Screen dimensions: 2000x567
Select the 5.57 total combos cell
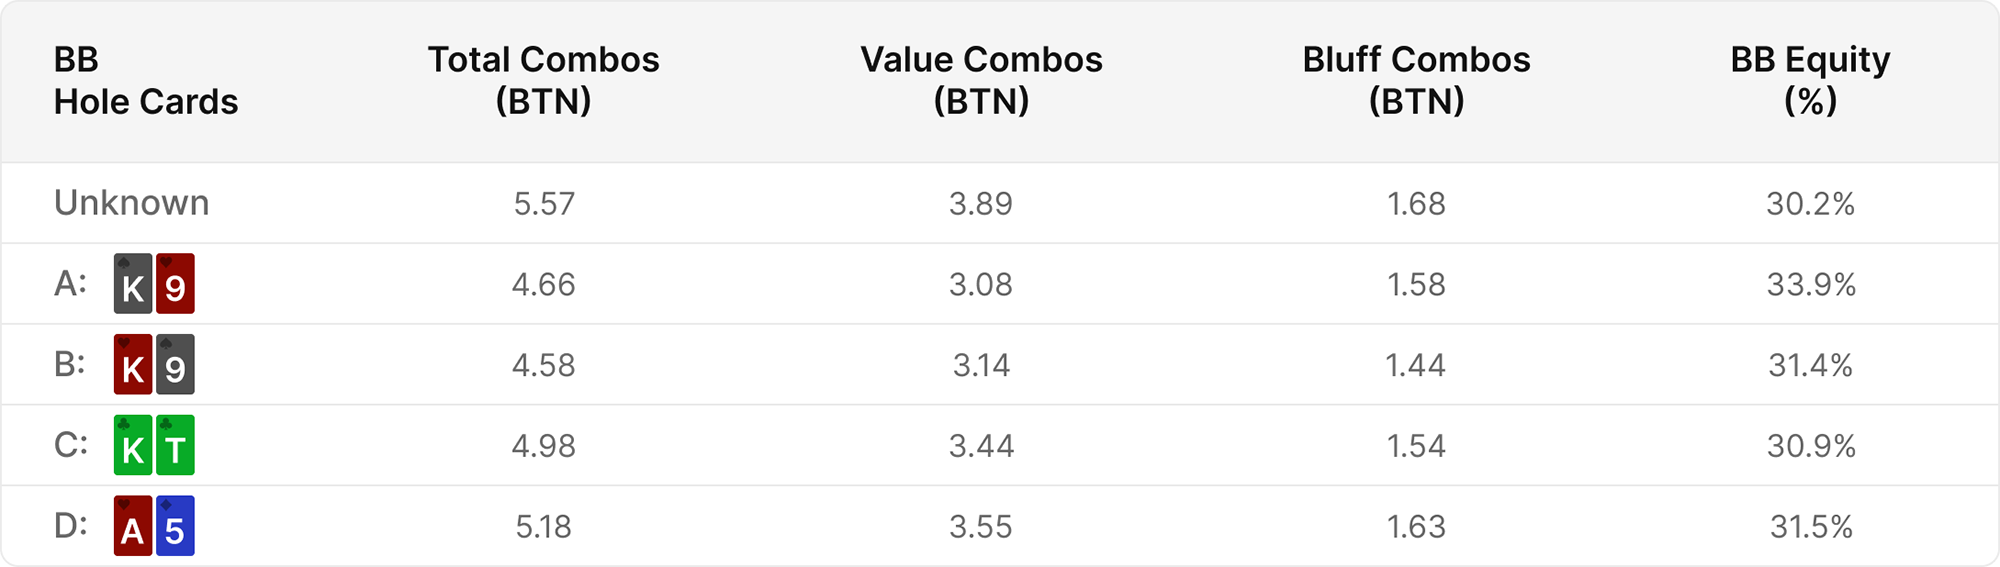pos(543,204)
